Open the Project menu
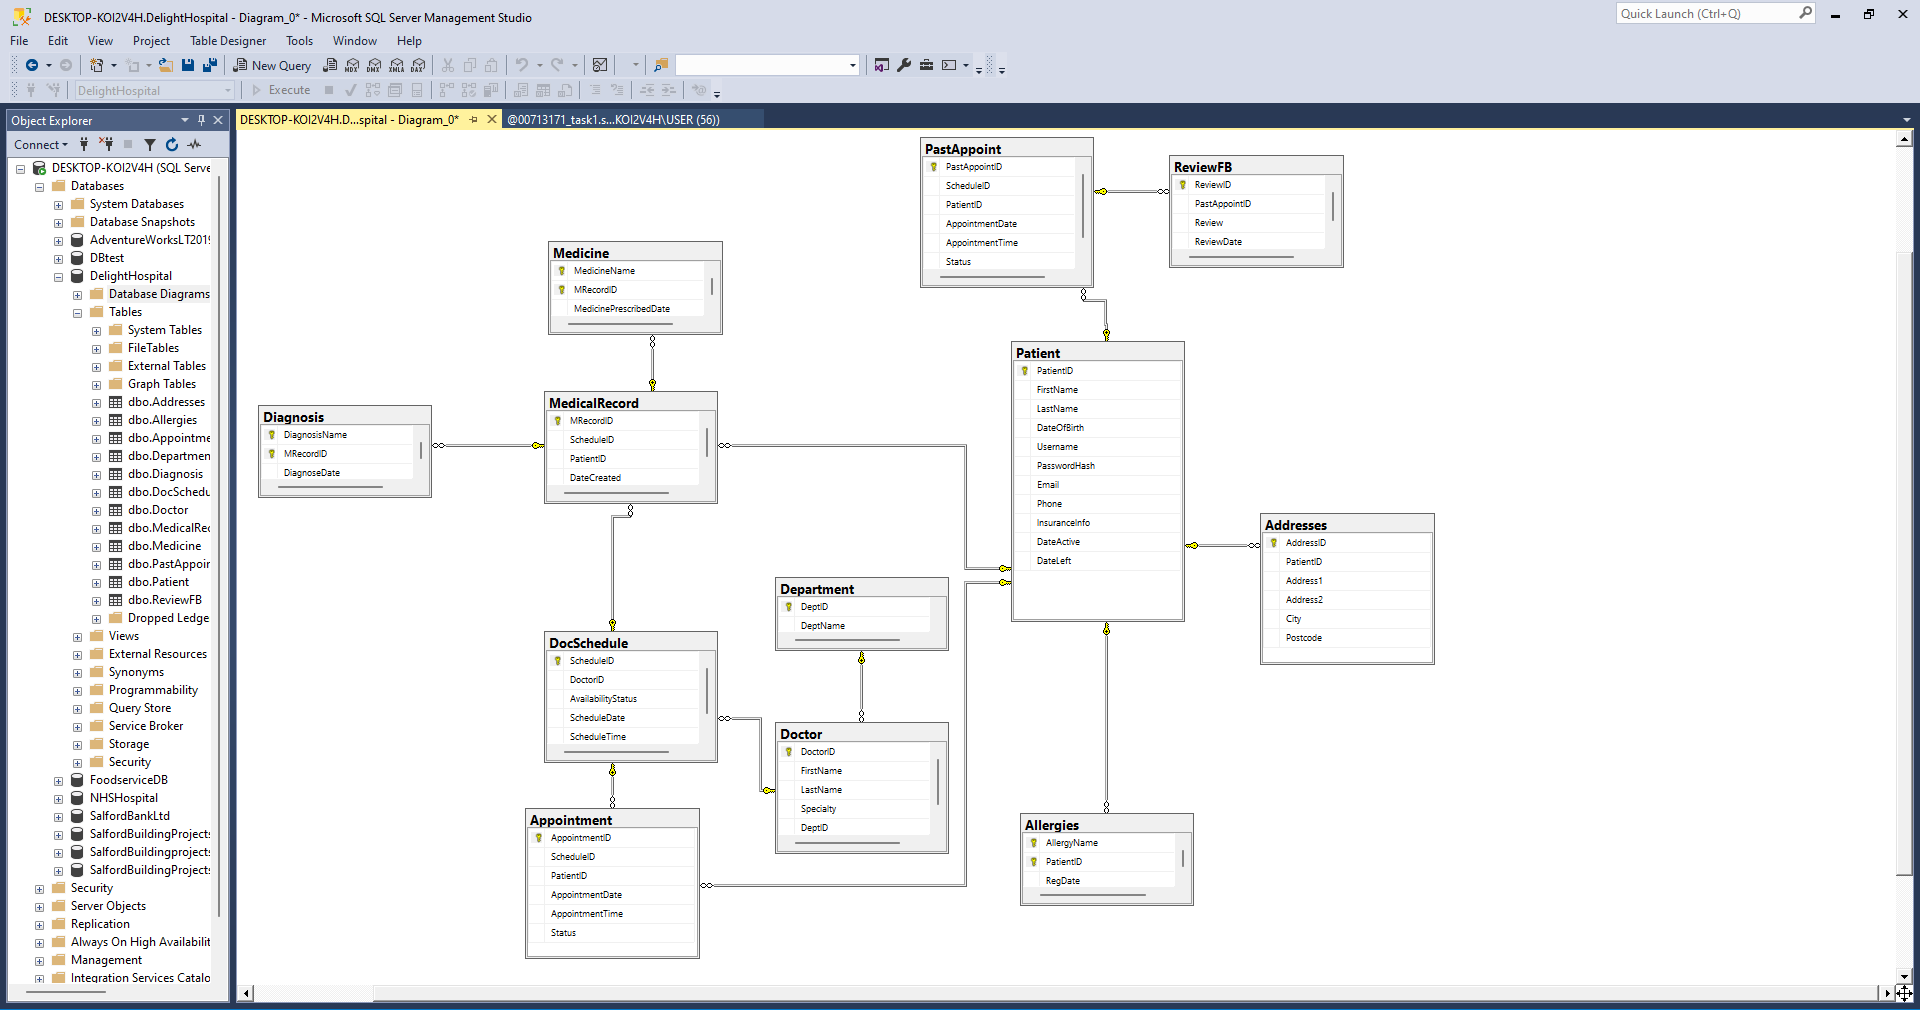Screen dimensions: 1920x1010 click(151, 41)
